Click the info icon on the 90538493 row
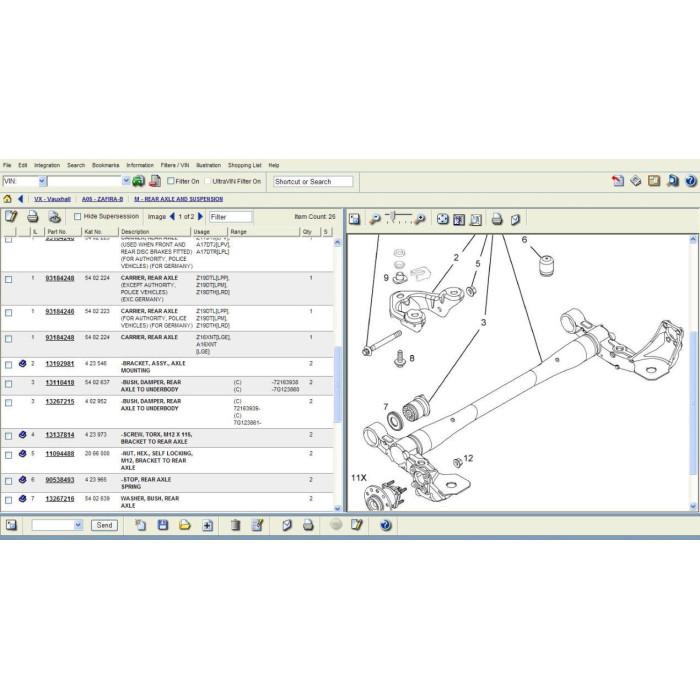 click(x=23, y=479)
